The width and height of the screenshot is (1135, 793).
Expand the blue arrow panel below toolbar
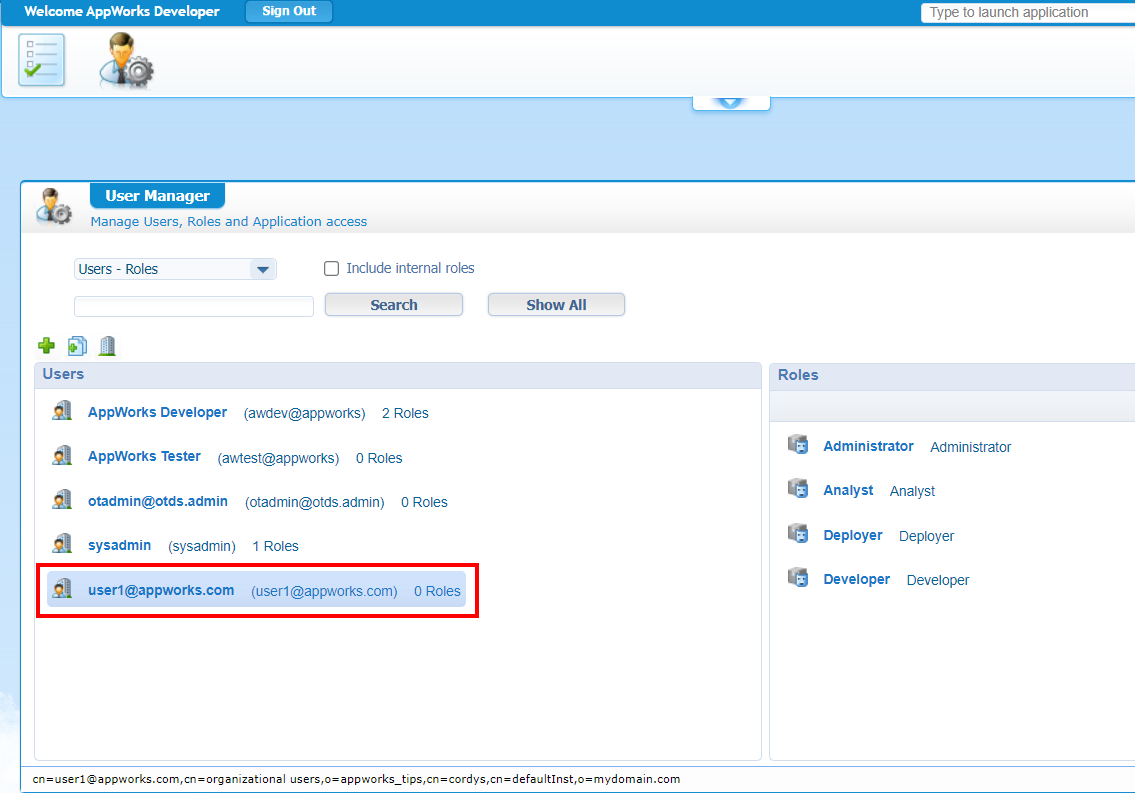click(730, 102)
